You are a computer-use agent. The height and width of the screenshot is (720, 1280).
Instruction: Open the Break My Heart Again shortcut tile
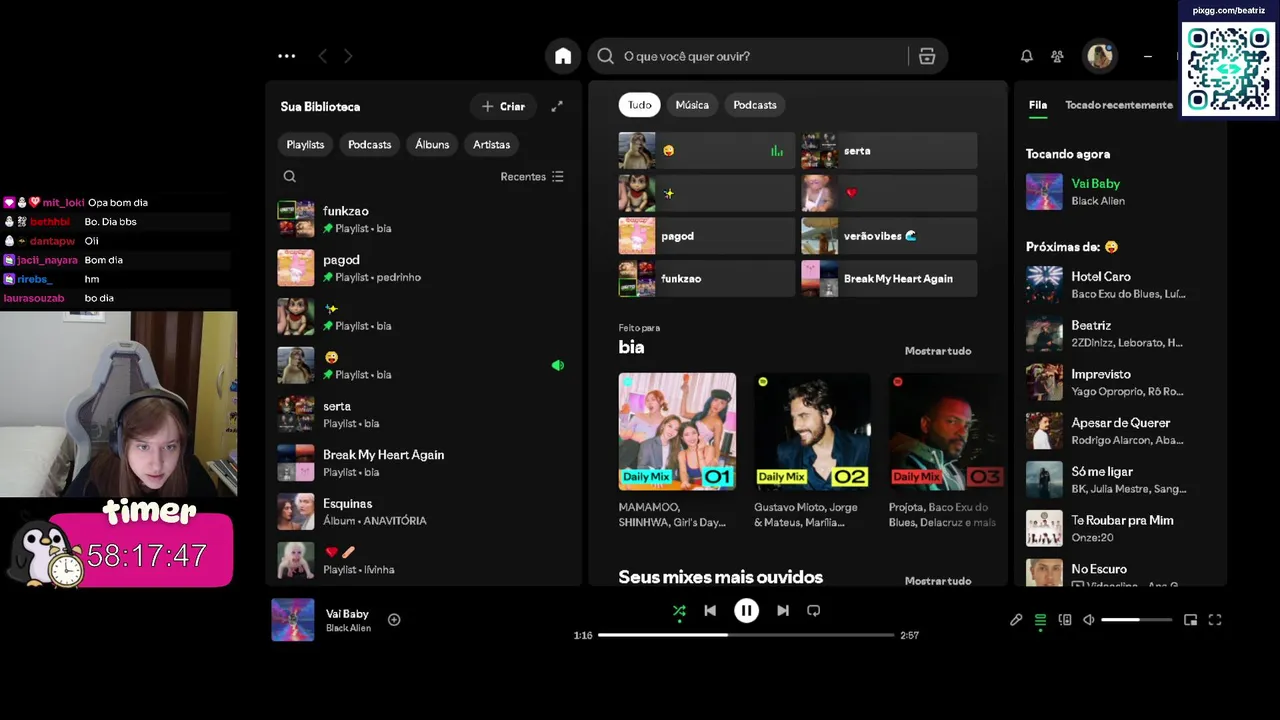pos(889,279)
